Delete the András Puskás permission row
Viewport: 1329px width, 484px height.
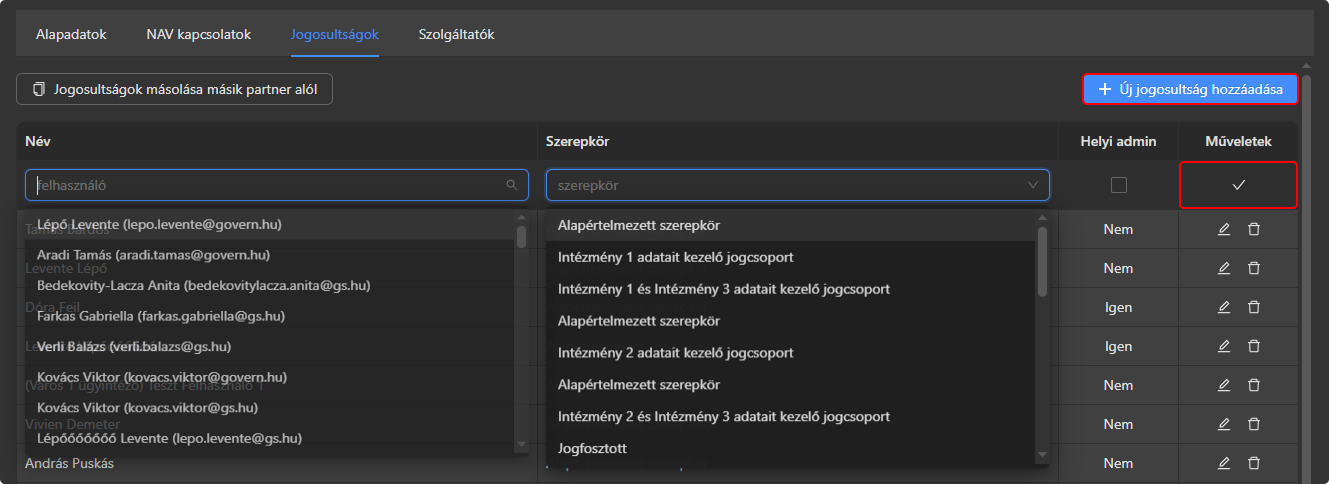[1253, 463]
